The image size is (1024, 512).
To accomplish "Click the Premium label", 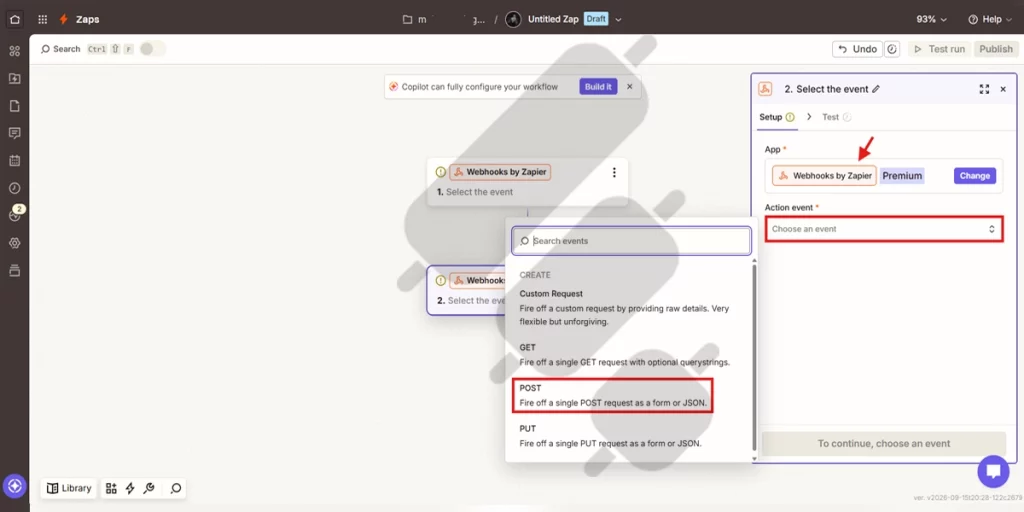I will tap(902, 176).
